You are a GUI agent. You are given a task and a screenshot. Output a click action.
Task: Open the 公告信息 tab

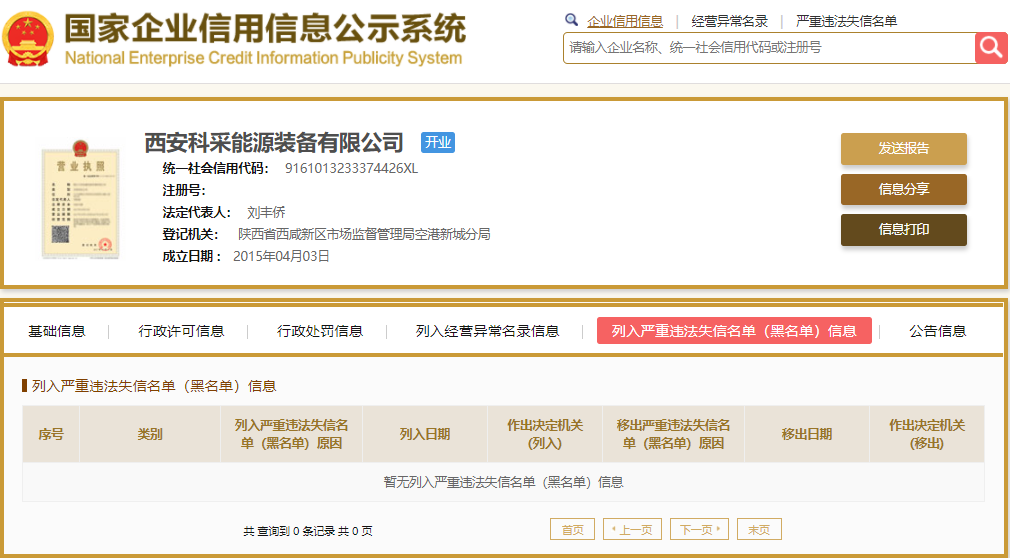(x=938, y=331)
